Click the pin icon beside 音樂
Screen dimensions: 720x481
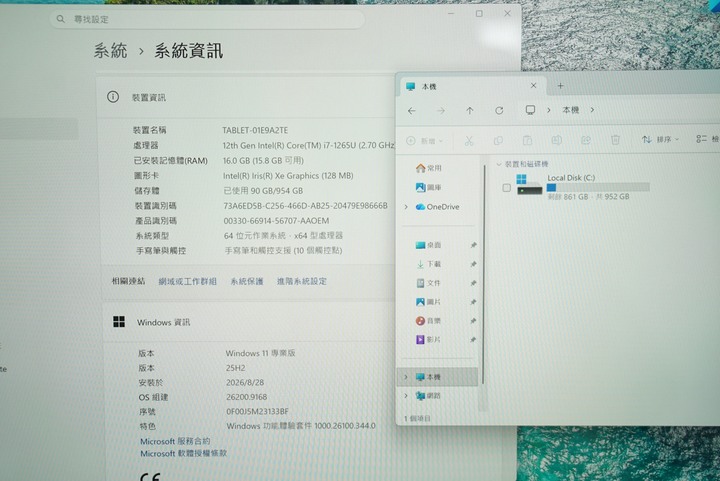click(x=473, y=320)
